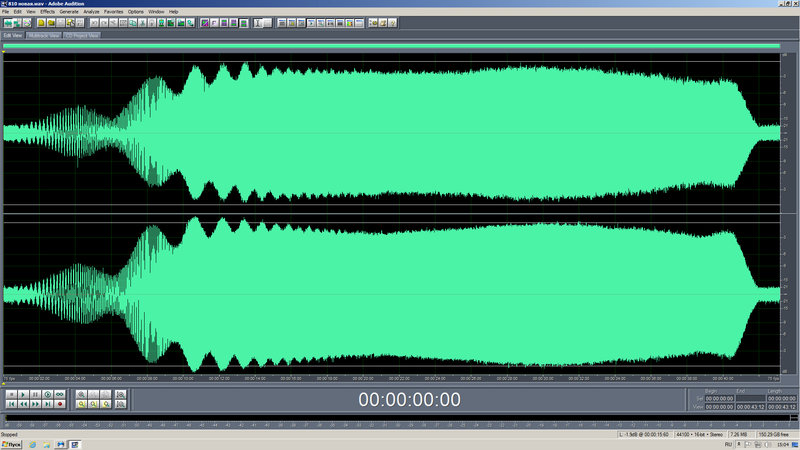Click the View Begin time field
This screenshot has width=800, height=450.
tap(719, 407)
